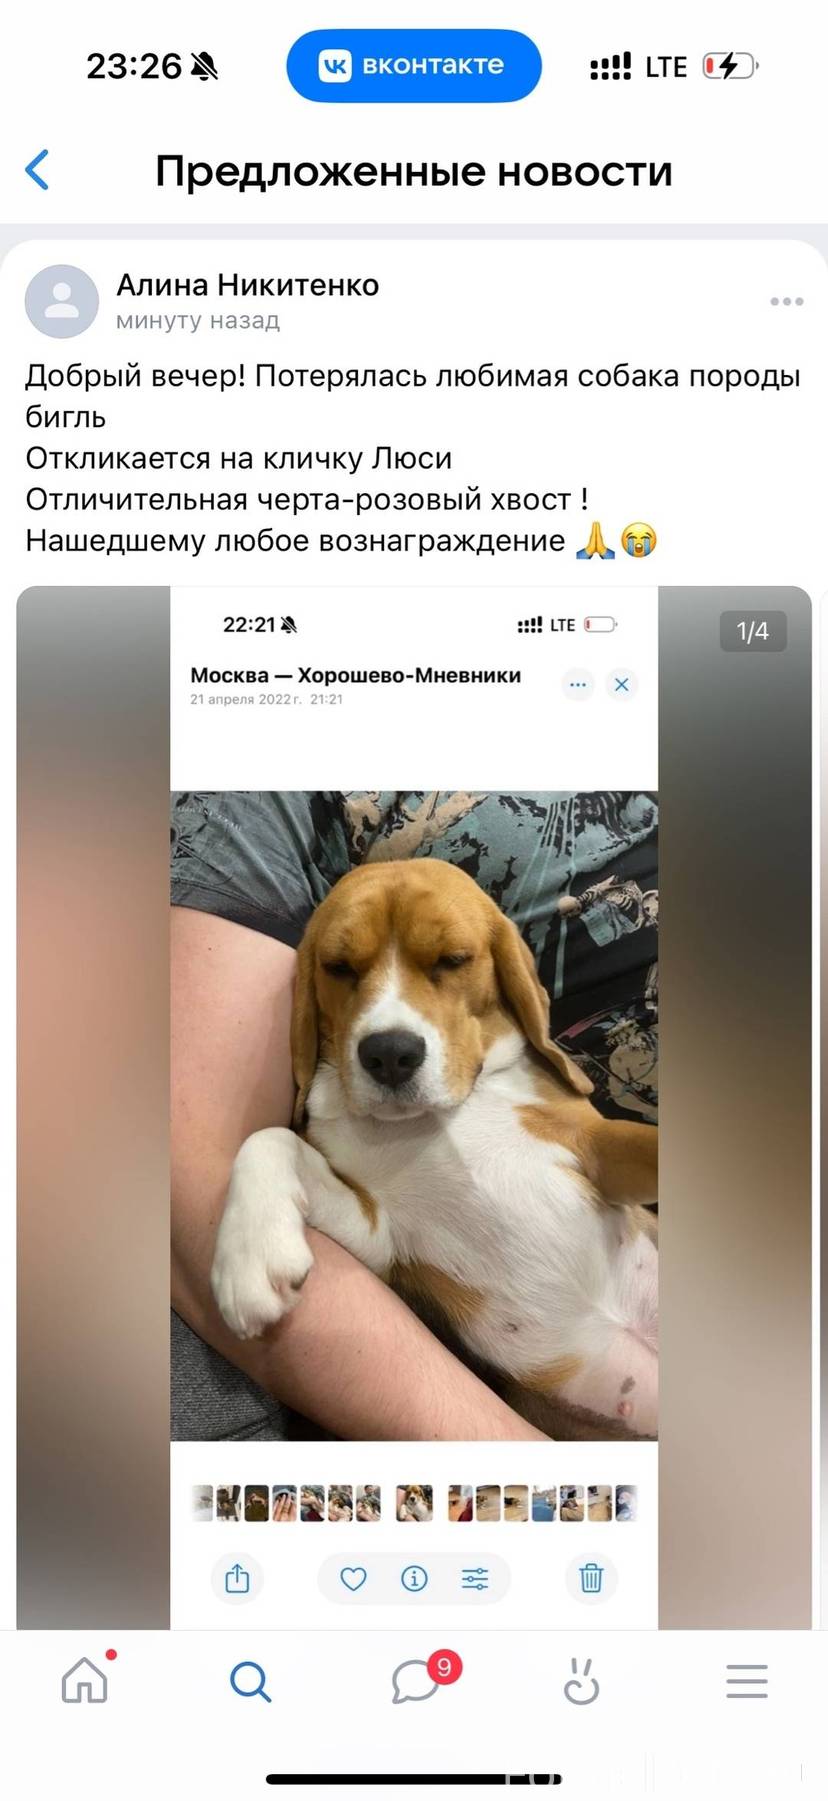Open Алина Никитенко's profile avatar
The width and height of the screenshot is (828, 1801).
coord(61,301)
